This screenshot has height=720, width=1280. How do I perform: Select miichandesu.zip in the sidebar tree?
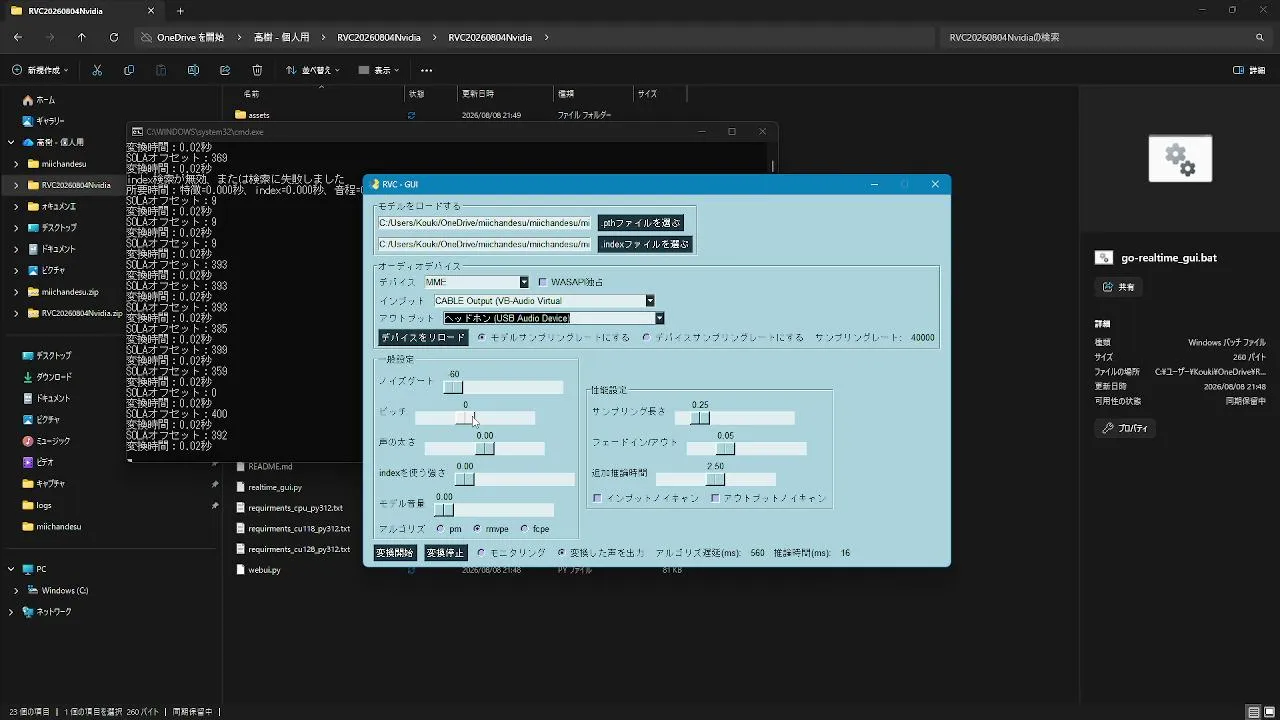coord(63,292)
